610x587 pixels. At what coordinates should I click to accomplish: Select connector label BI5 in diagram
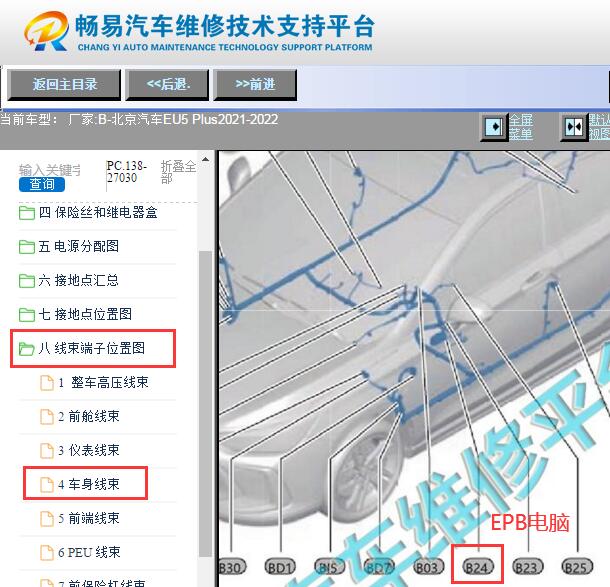(329, 568)
